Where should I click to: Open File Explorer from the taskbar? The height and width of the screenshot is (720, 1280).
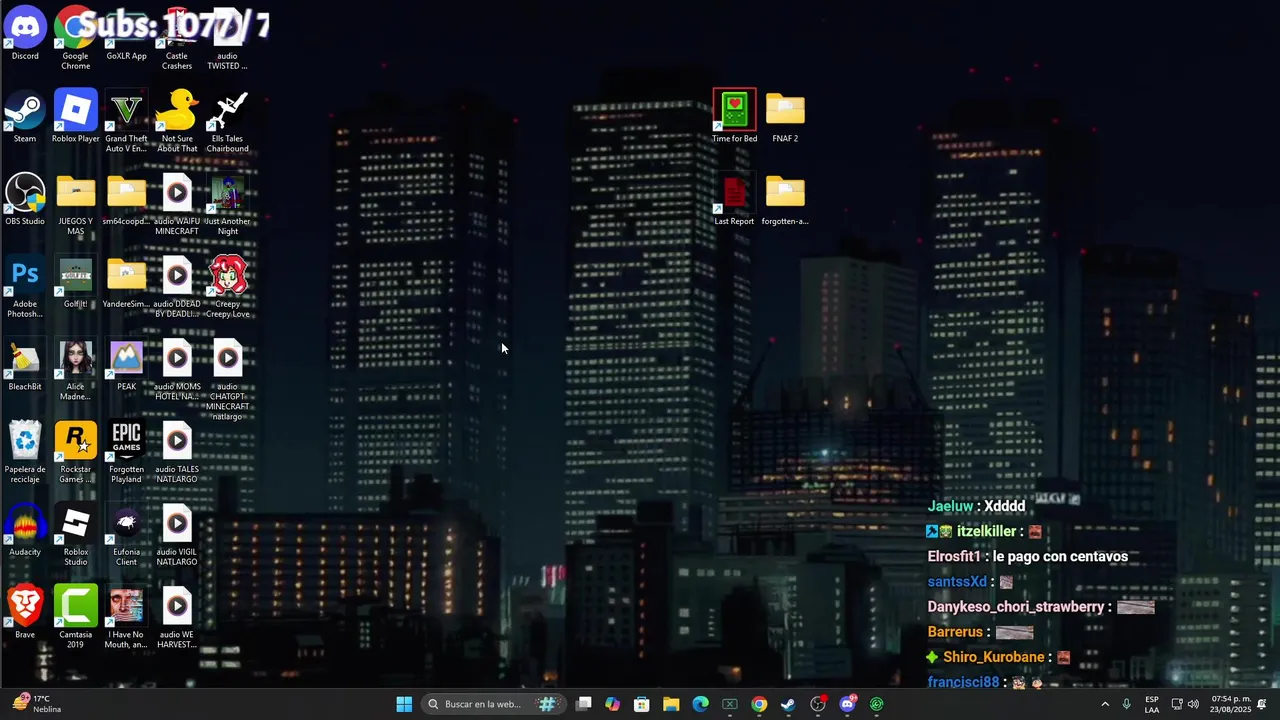tap(671, 704)
